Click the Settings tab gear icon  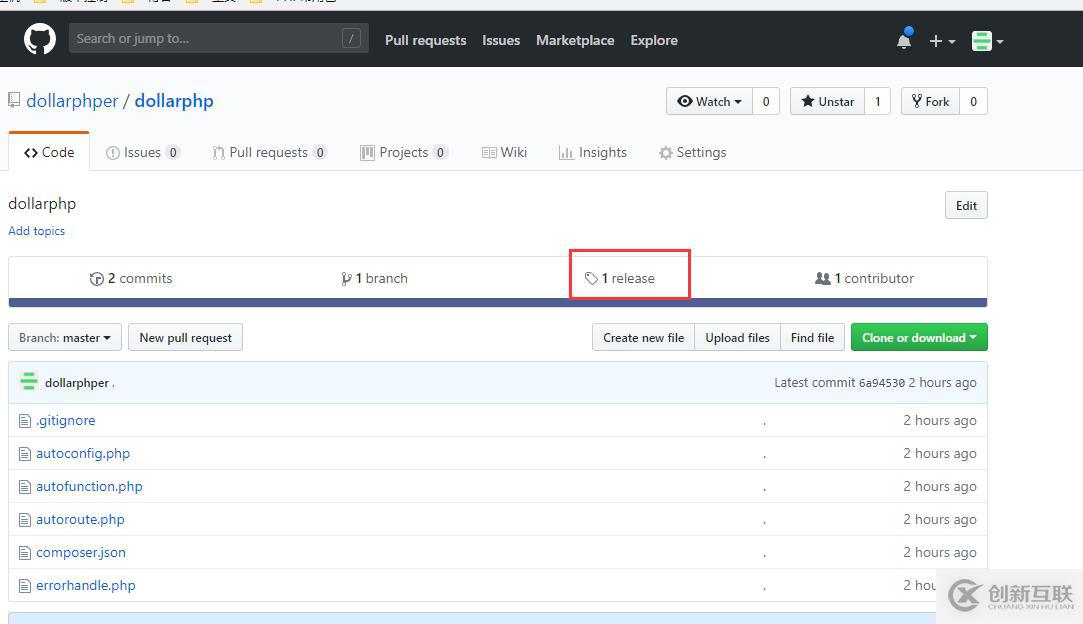point(665,153)
